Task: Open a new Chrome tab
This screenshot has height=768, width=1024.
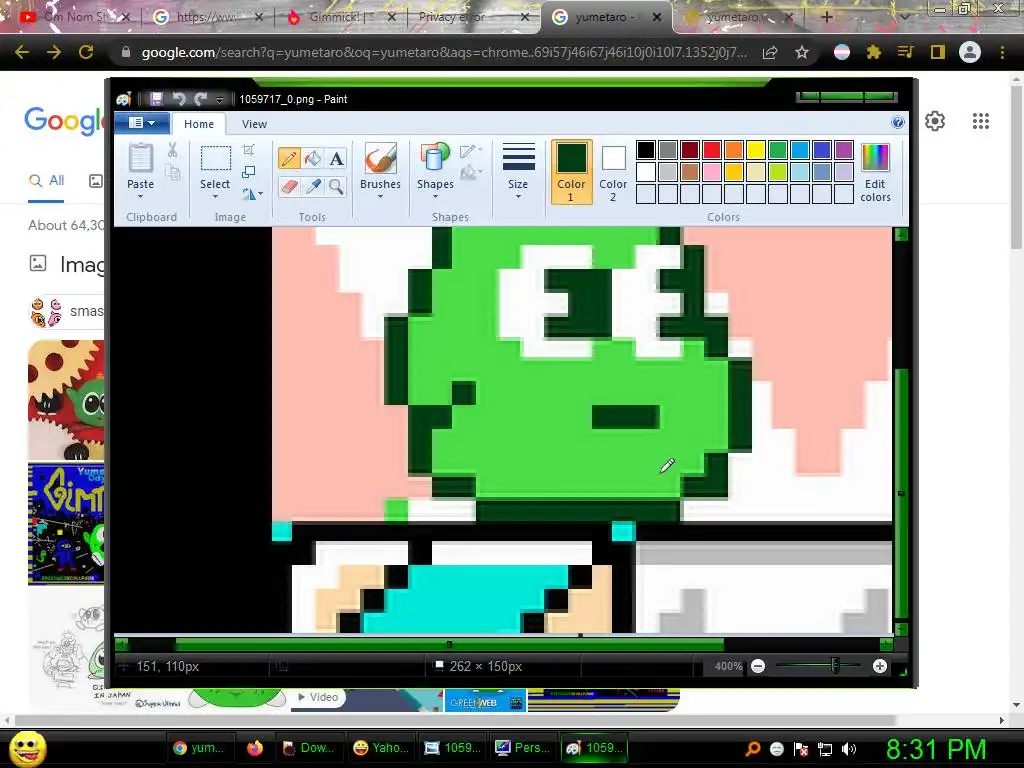Action: click(x=826, y=17)
